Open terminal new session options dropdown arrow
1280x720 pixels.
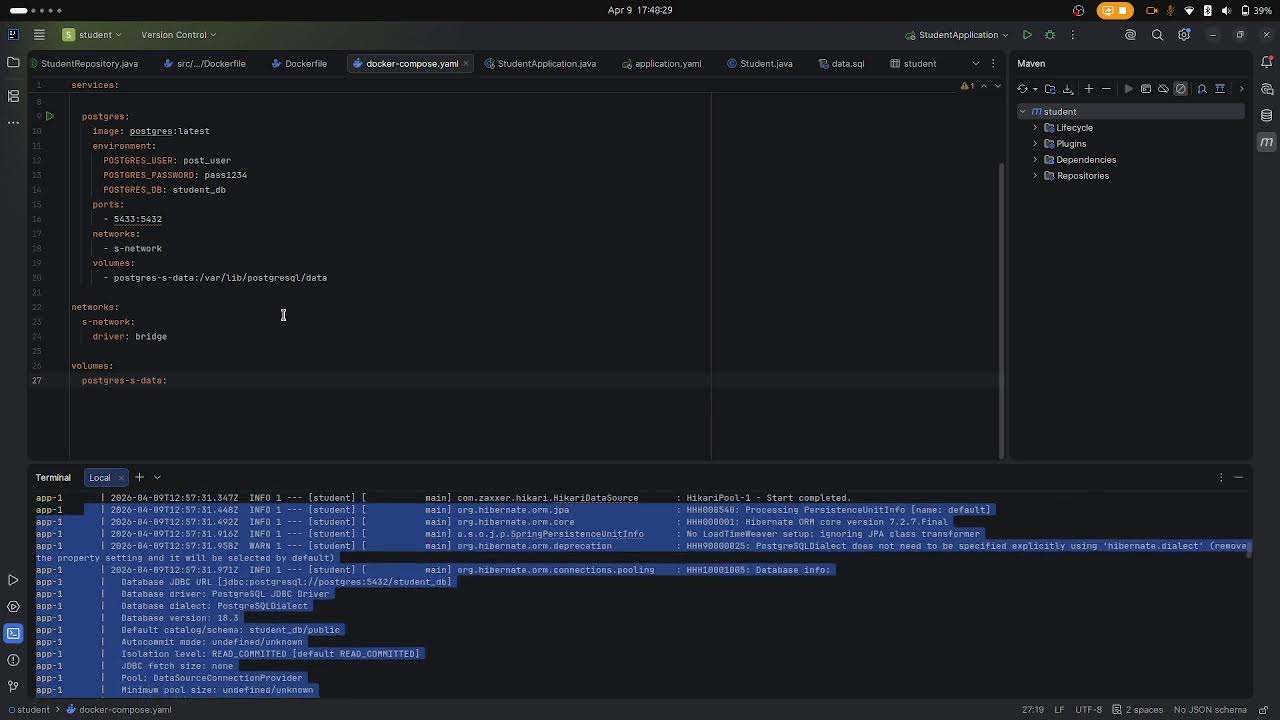[x=157, y=477]
